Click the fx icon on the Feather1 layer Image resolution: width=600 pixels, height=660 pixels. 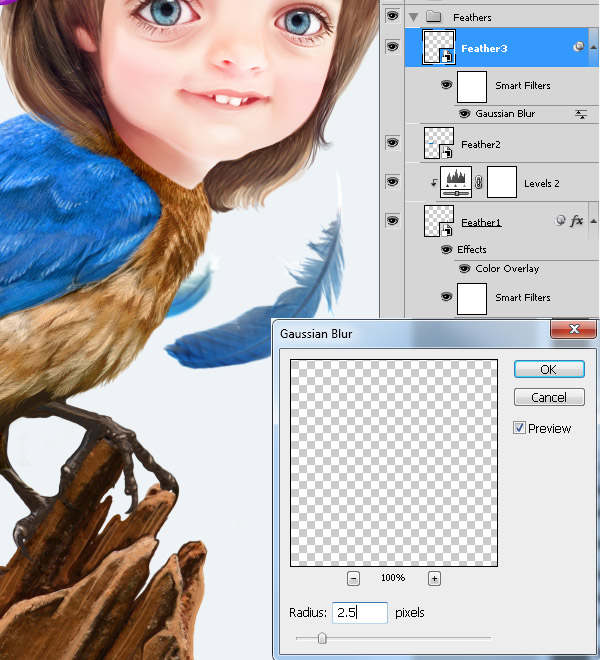(x=575, y=221)
